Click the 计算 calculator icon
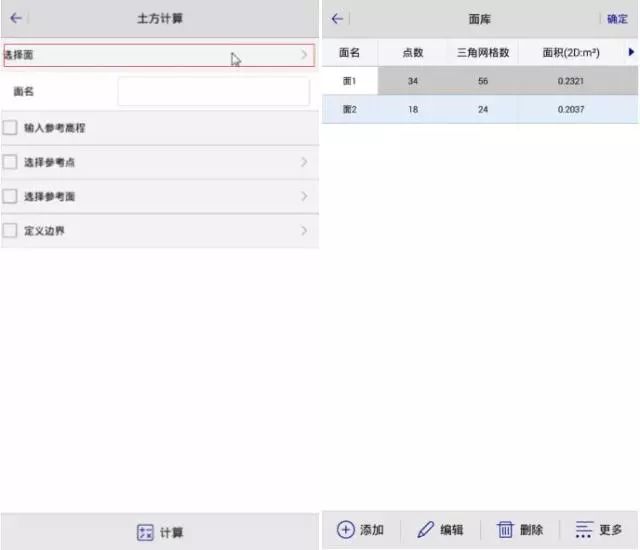Viewport: 640px width, 550px height. pyautogui.click(x=145, y=532)
